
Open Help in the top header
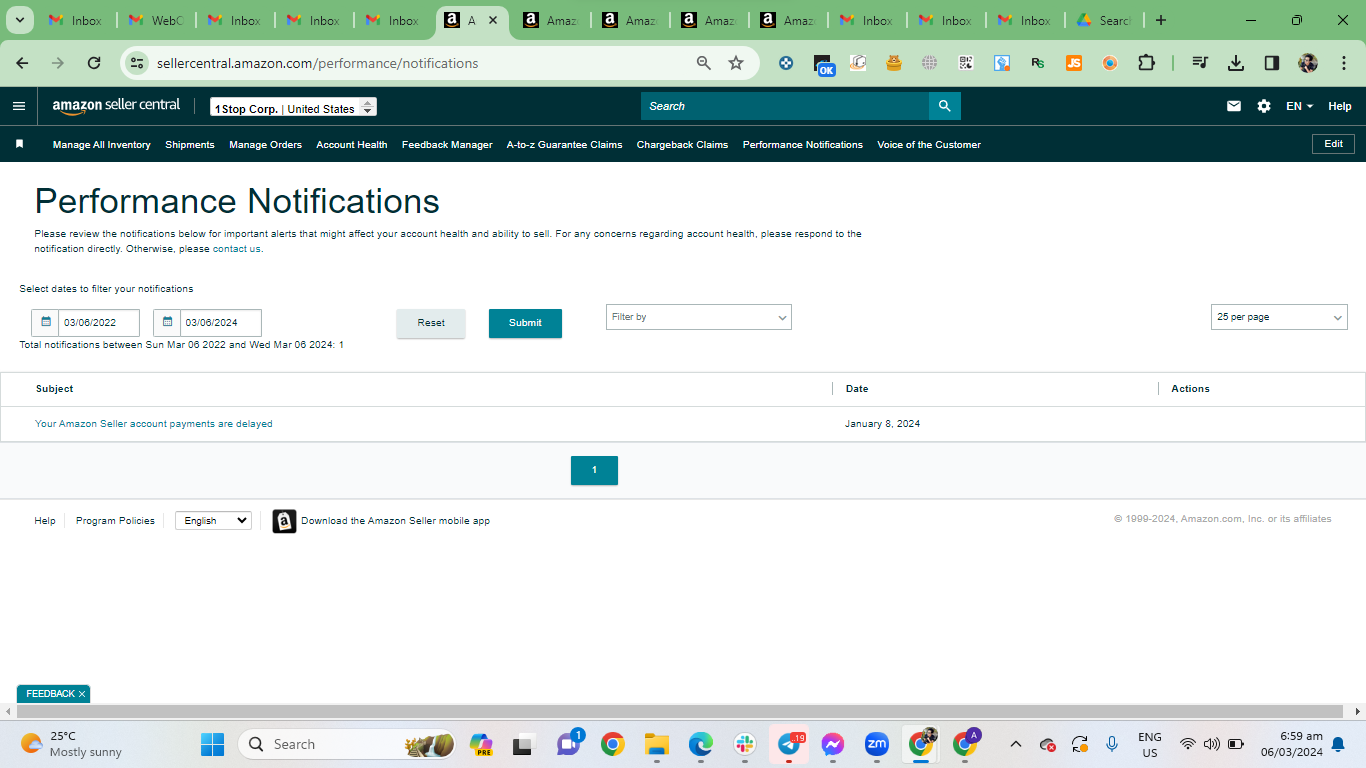point(1340,106)
